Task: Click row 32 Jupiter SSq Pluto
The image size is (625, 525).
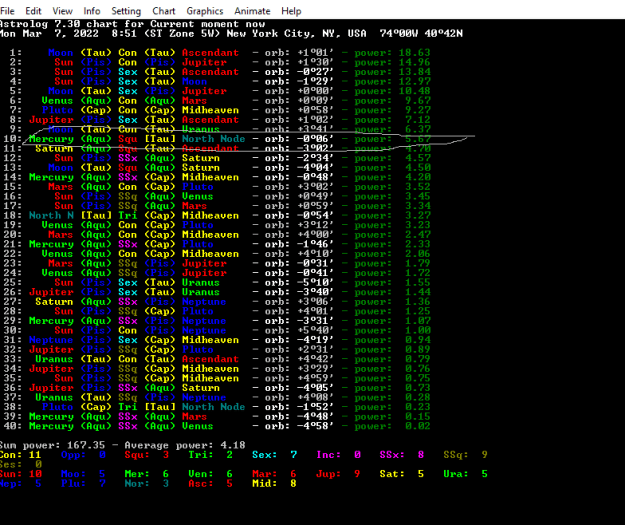Action: [217, 349]
